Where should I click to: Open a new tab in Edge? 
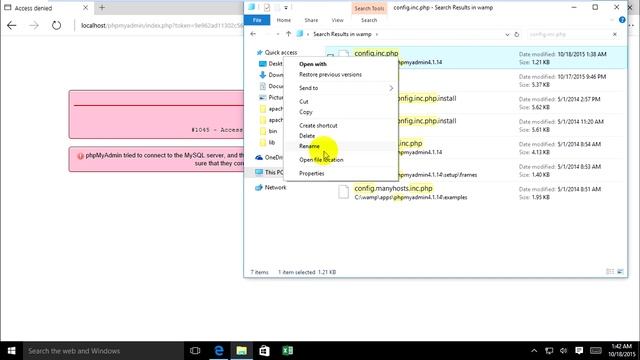tap(102, 8)
